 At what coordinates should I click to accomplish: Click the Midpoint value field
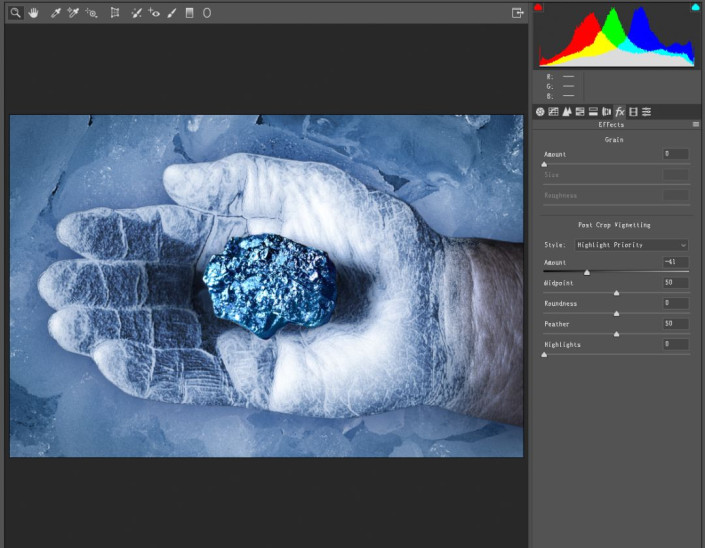pos(675,283)
